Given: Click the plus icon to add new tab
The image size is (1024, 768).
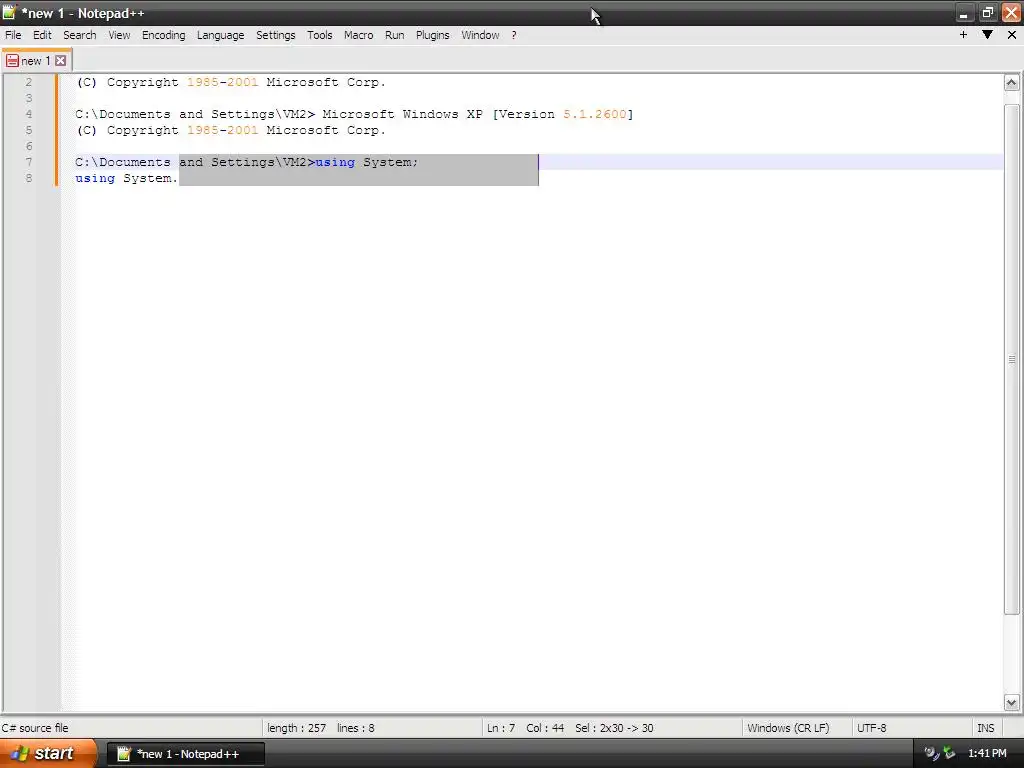Looking at the screenshot, I should pyautogui.click(x=963, y=35).
